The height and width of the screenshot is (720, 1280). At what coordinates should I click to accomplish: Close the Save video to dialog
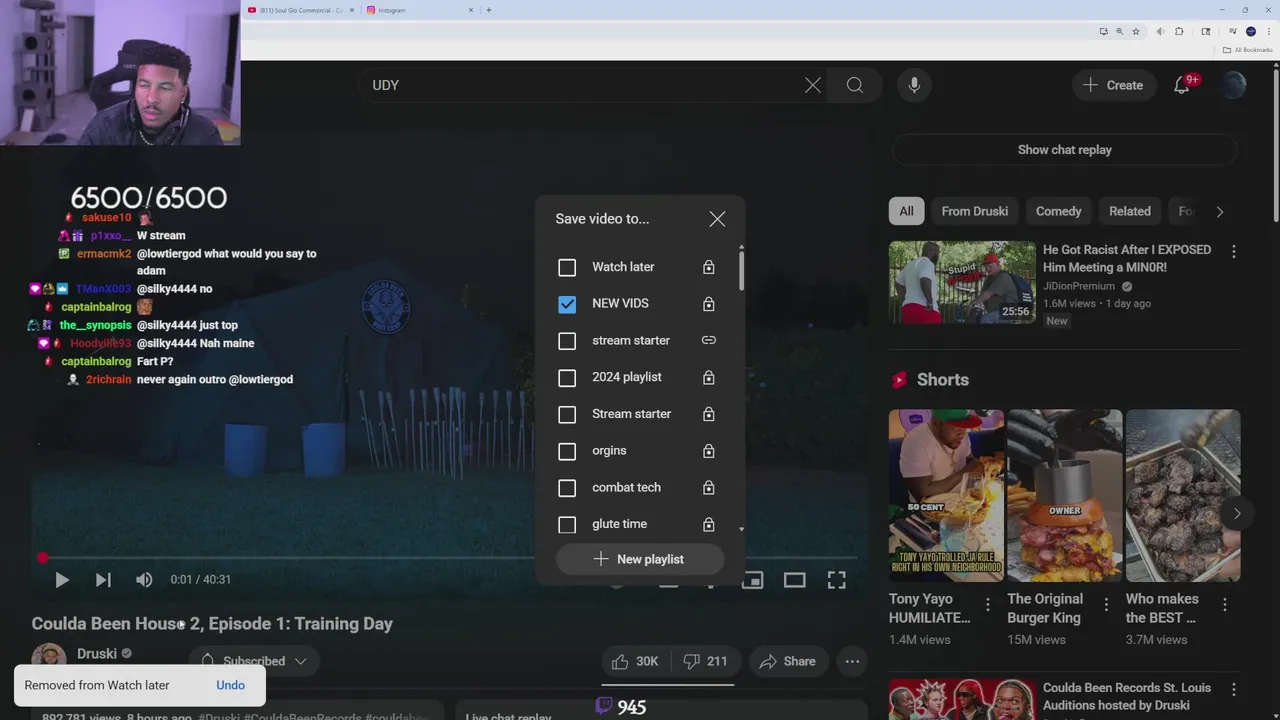(x=717, y=219)
